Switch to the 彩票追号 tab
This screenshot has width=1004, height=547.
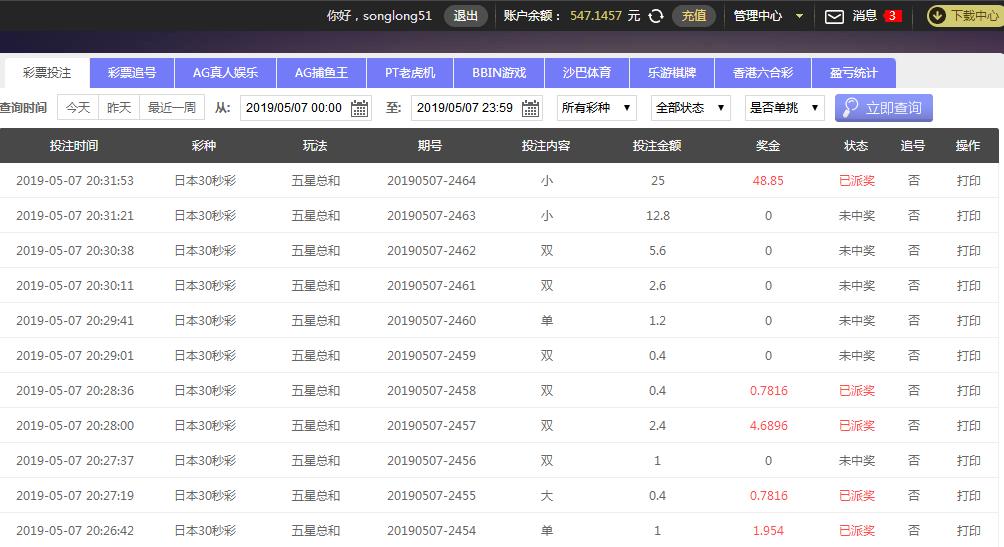coord(132,73)
